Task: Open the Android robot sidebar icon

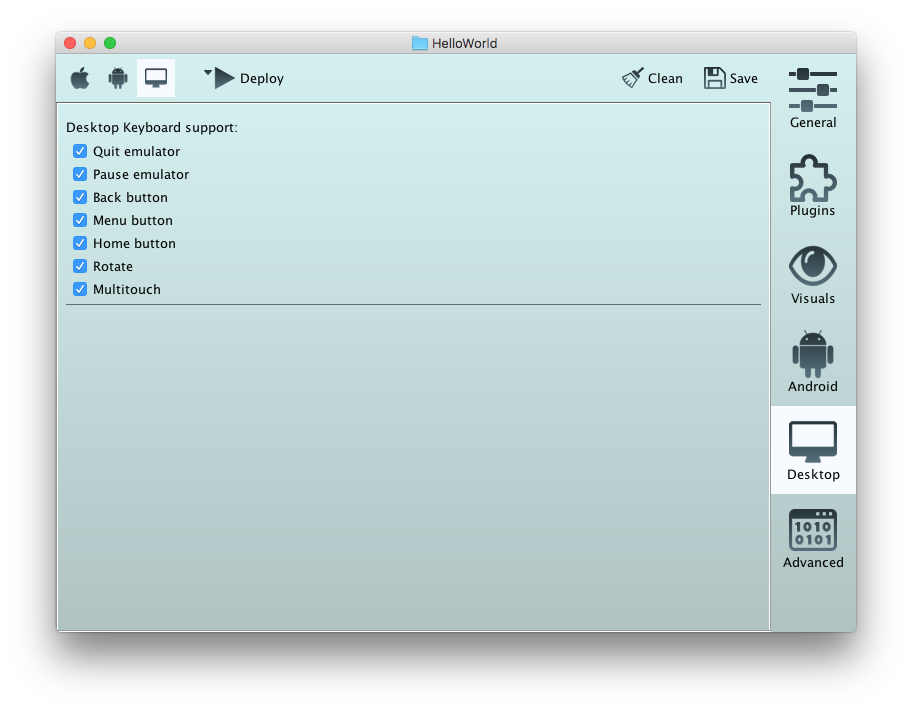Action: tap(813, 354)
